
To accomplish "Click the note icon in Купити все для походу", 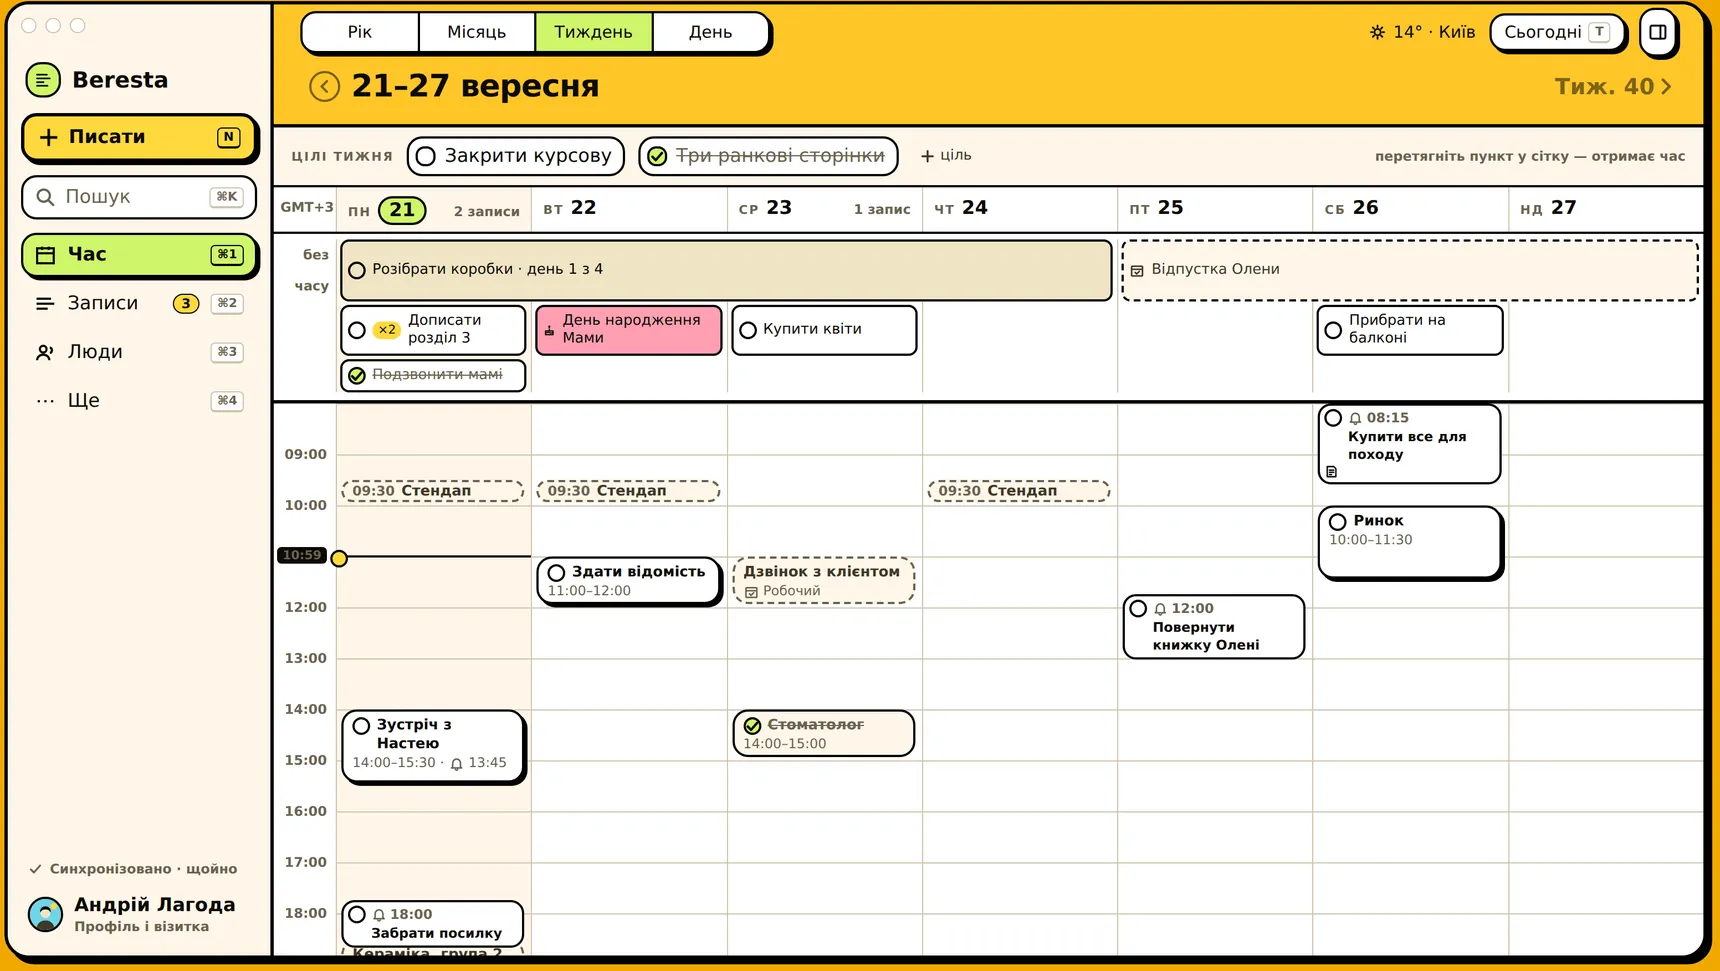I will click(1331, 471).
